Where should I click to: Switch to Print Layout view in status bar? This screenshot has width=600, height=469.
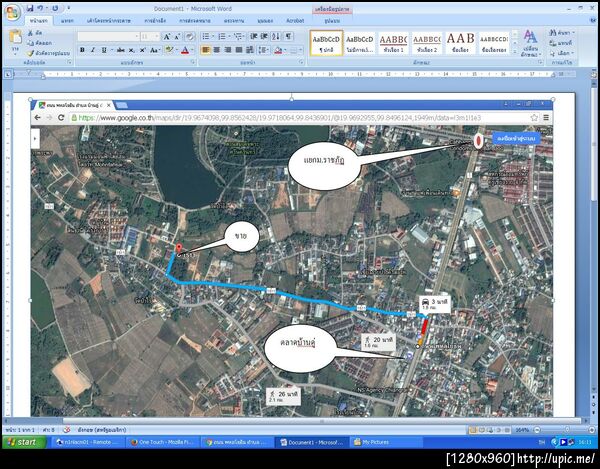473,430
